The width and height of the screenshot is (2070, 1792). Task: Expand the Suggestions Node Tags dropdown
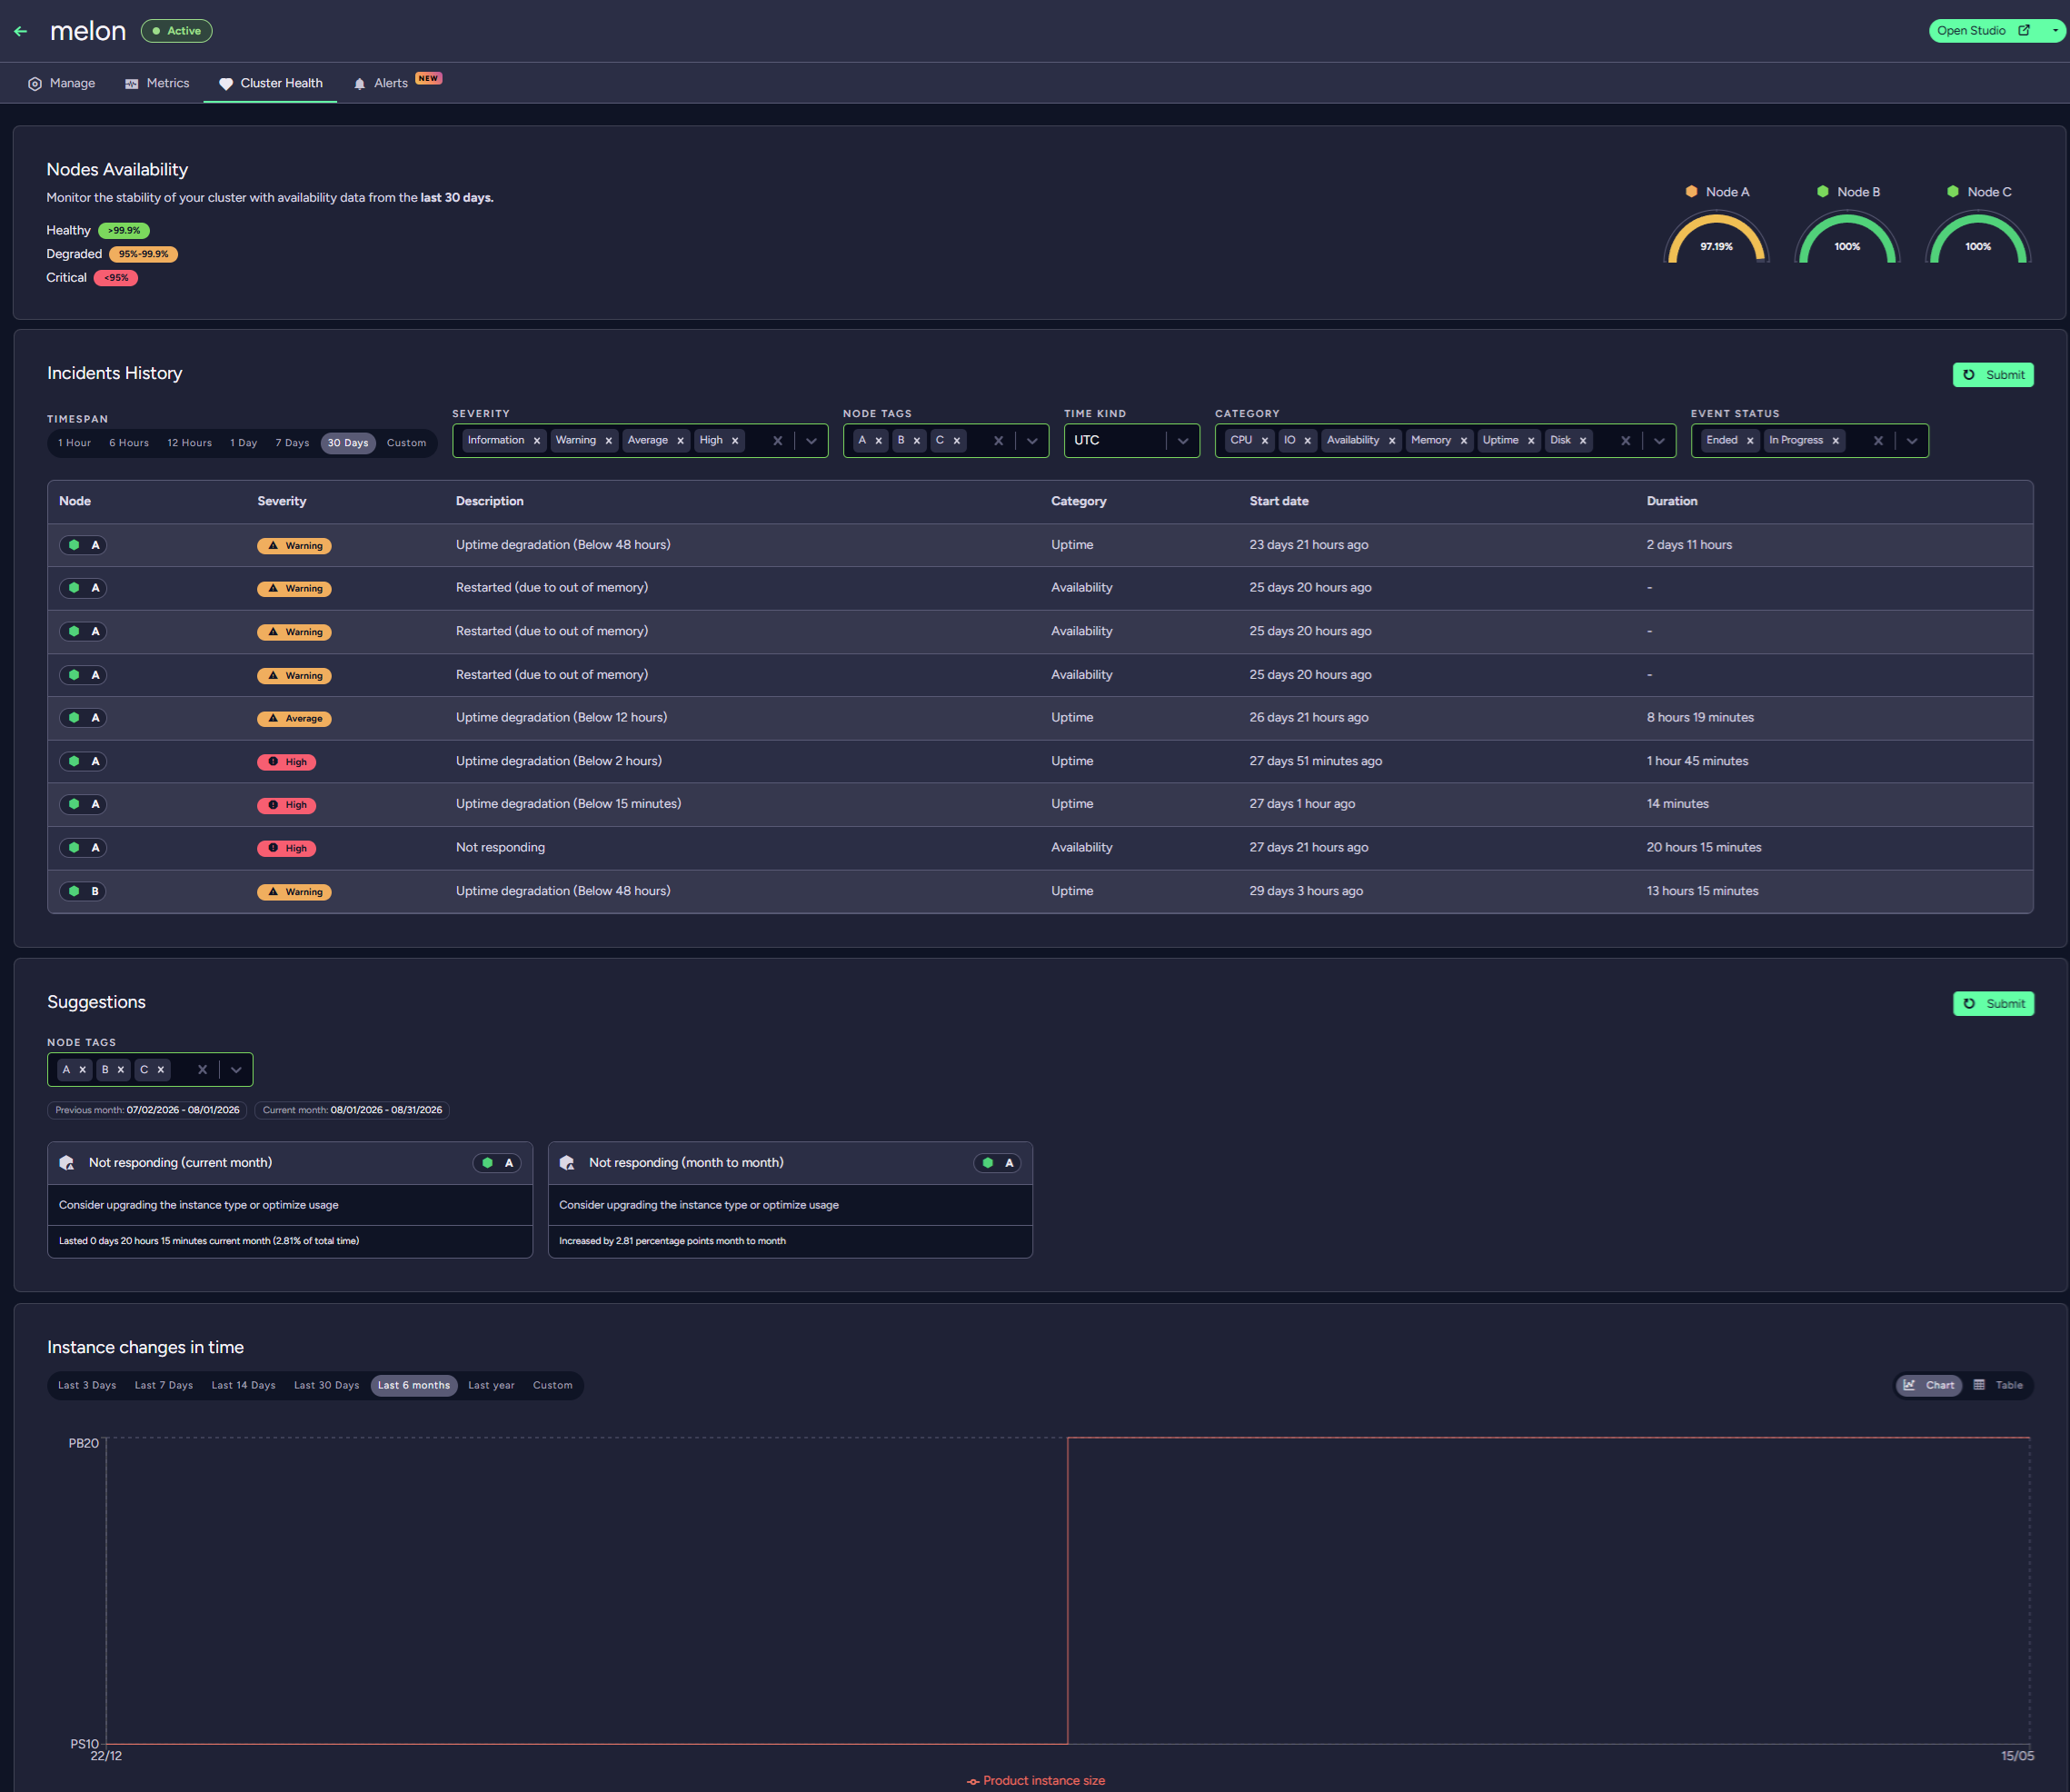(236, 1070)
